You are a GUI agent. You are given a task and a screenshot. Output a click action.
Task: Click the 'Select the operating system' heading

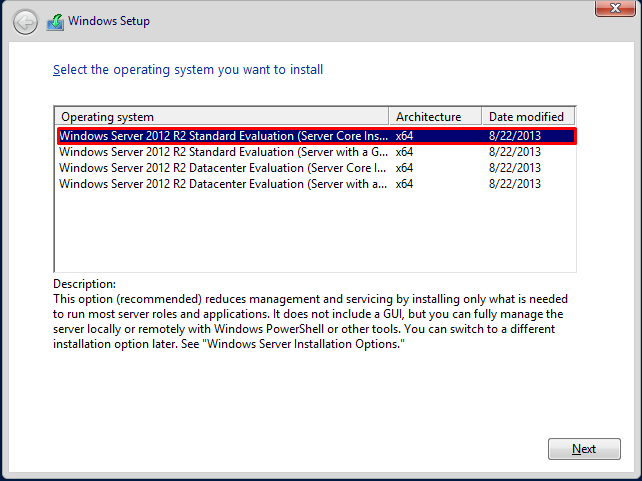(x=188, y=70)
